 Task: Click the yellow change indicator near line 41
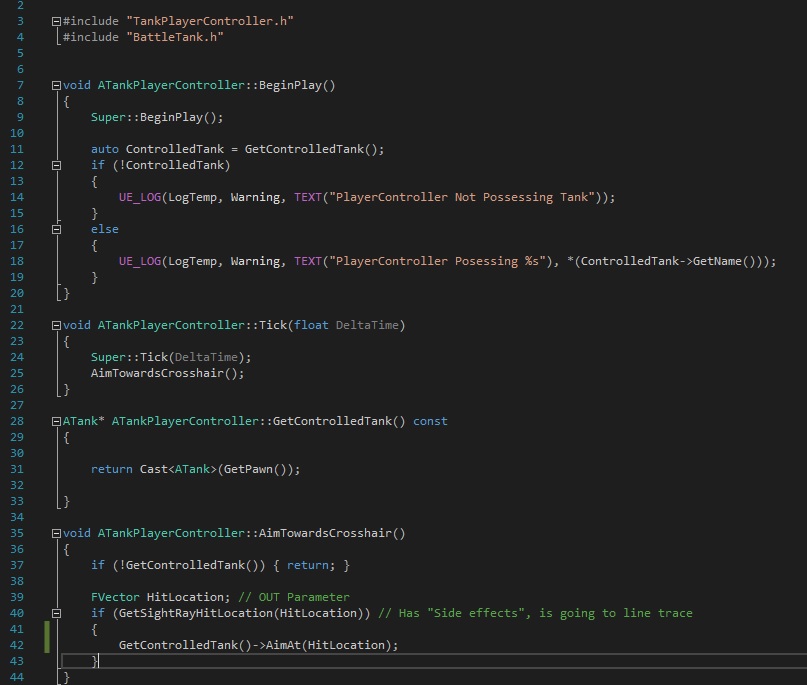pos(45,639)
